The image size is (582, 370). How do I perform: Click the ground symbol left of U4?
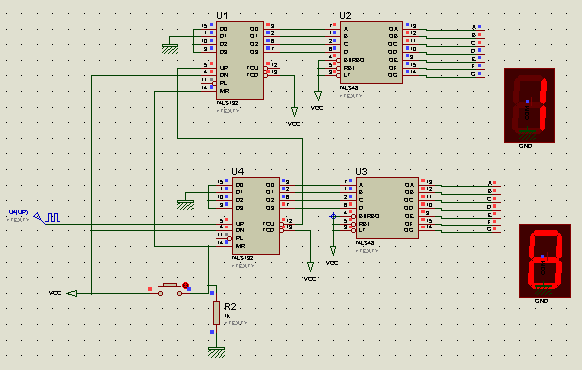(x=185, y=205)
